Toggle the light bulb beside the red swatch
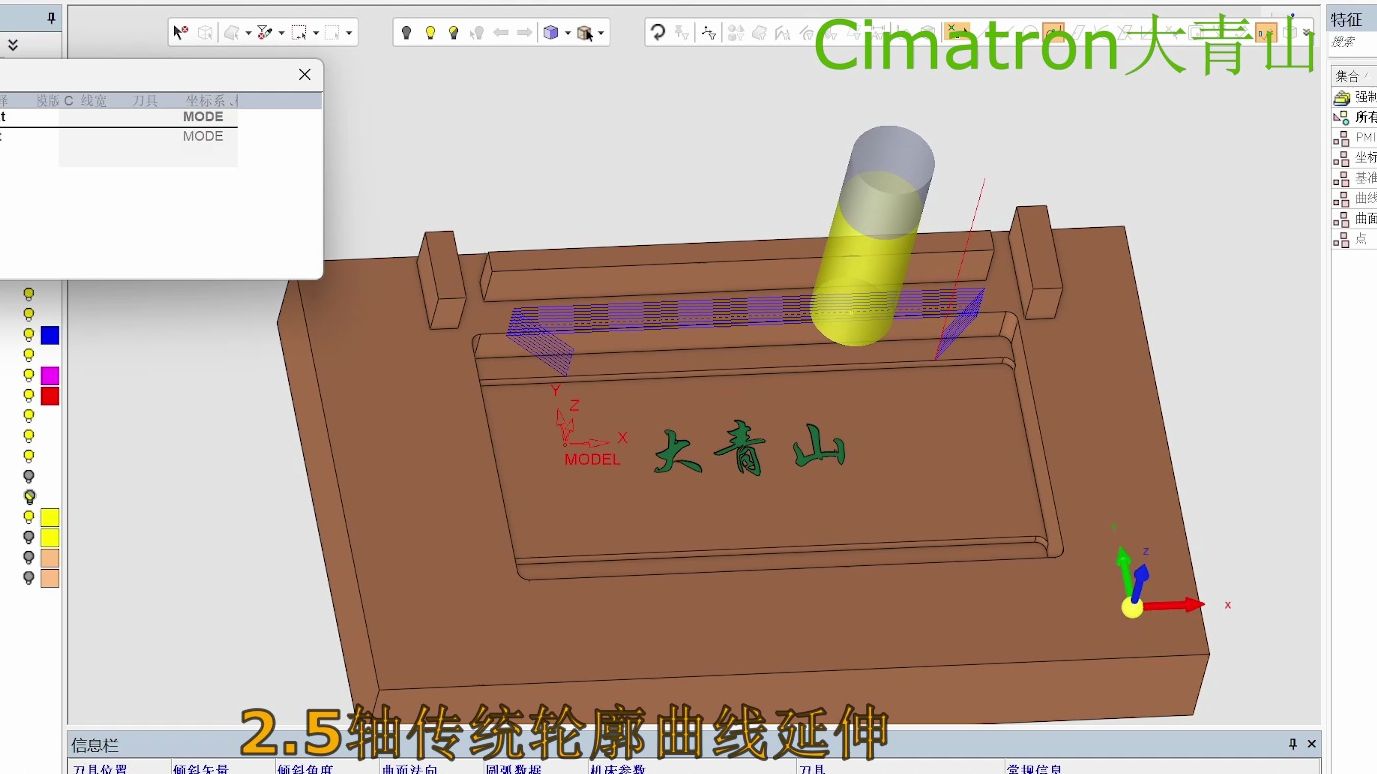The image size is (1377, 774). [x=29, y=396]
